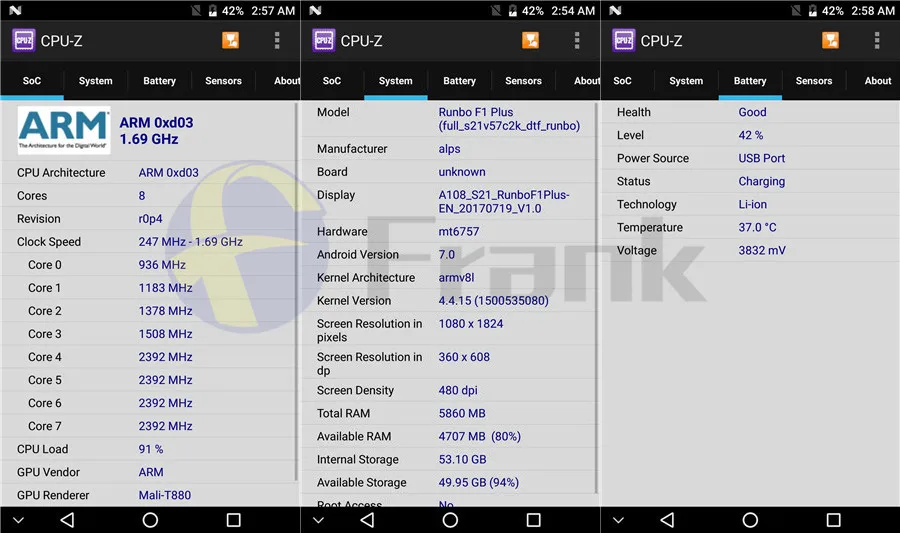Select the System tab in the middle screenshot
This screenshot has height=533, width=900.
(x=395, y=81)
